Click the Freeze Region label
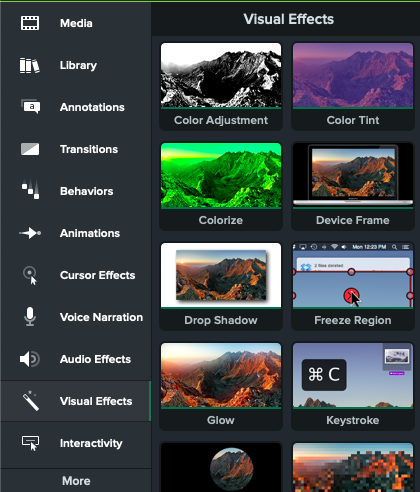Viewport: 420px width, 492px height. (x=353, y=320)
